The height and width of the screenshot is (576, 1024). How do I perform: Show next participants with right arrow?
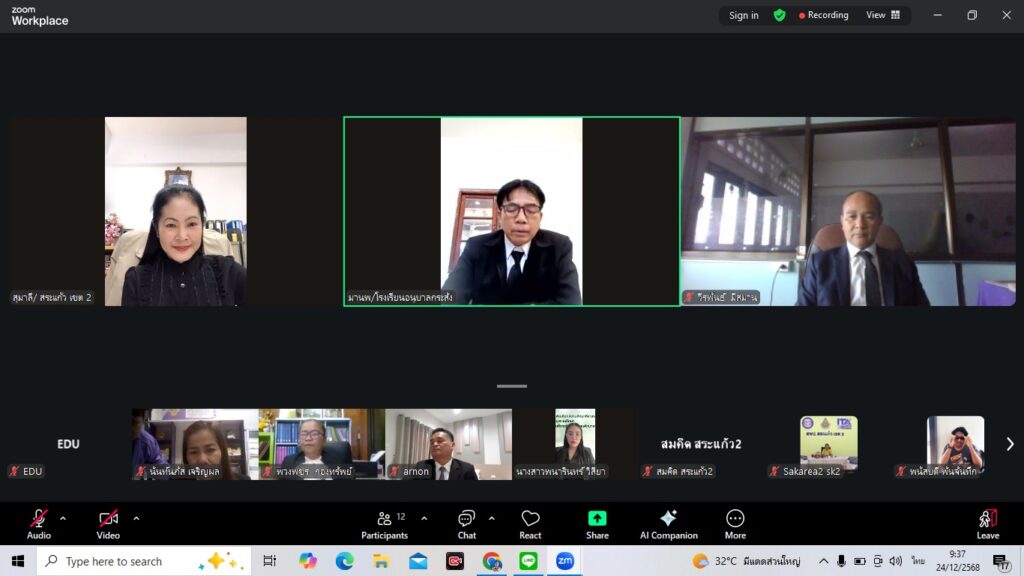1009,444
